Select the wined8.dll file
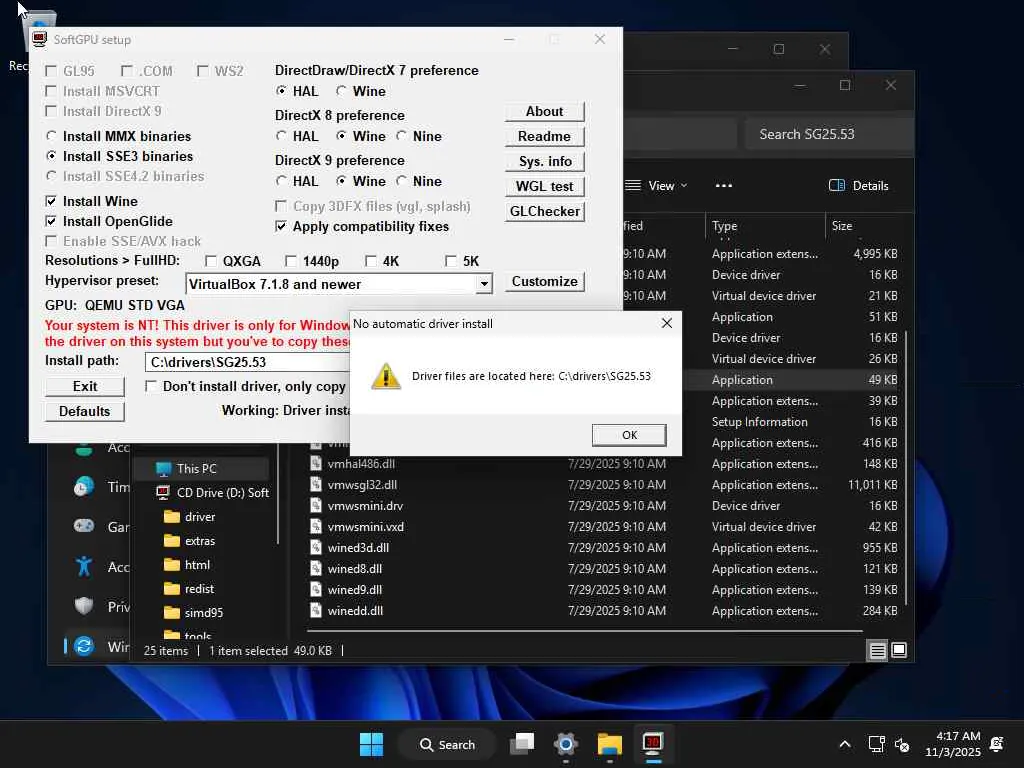The width and height of the screenshot is (1024, 768). pyautogui.click(x=355, y=568)
